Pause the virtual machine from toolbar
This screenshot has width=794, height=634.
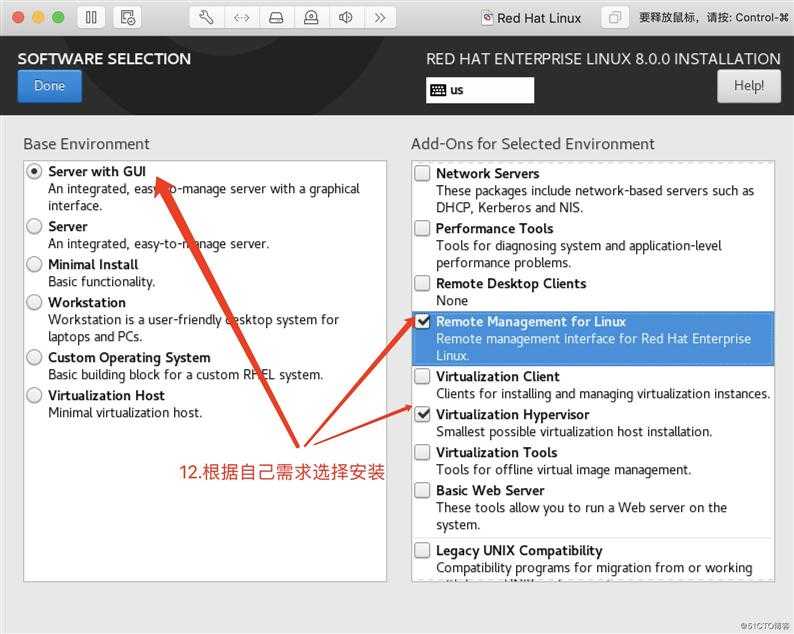(91, 18)
